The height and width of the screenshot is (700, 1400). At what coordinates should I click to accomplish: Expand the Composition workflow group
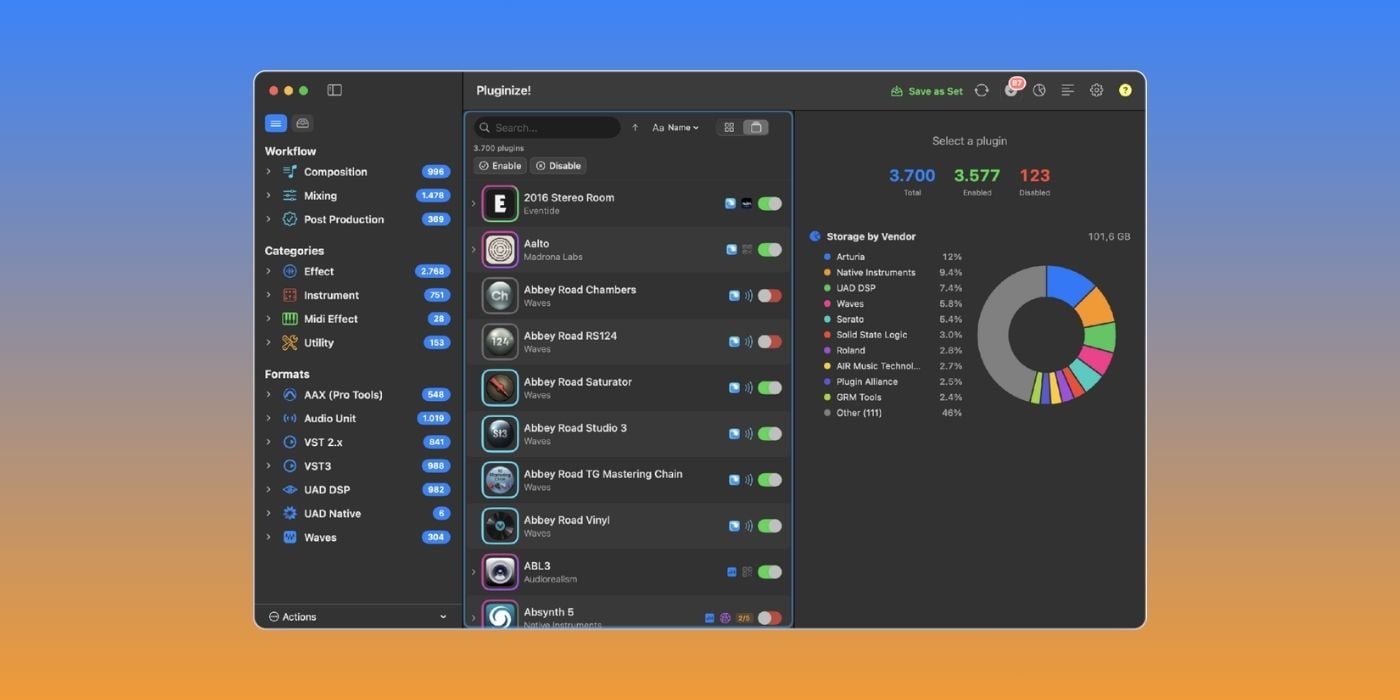click(268, 172)
